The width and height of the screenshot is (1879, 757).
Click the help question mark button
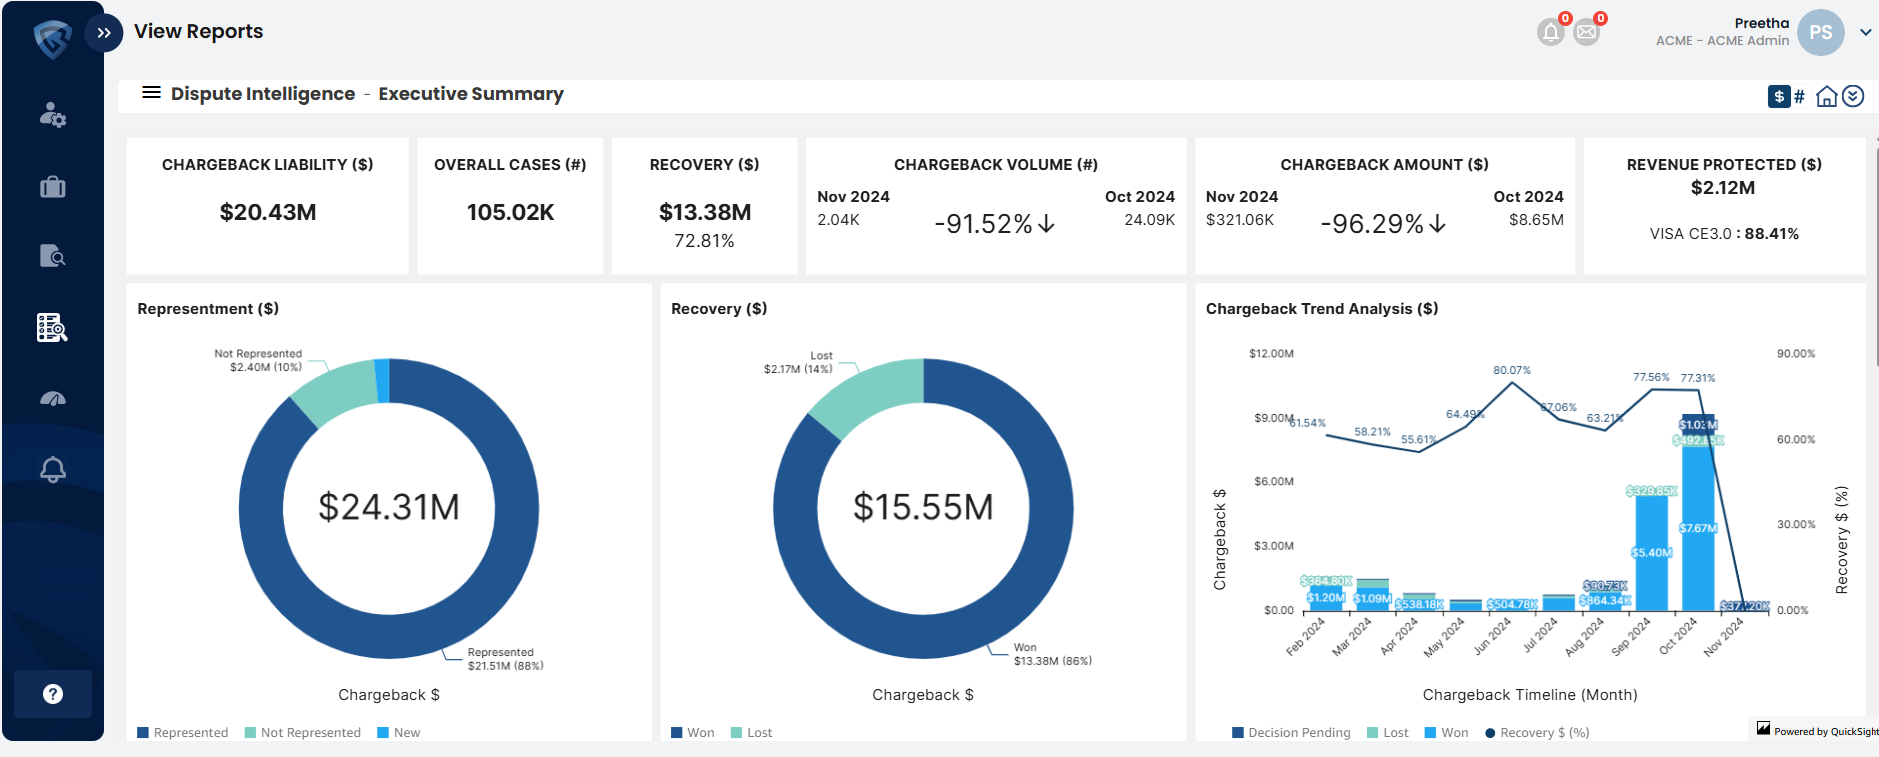(53, 694)
